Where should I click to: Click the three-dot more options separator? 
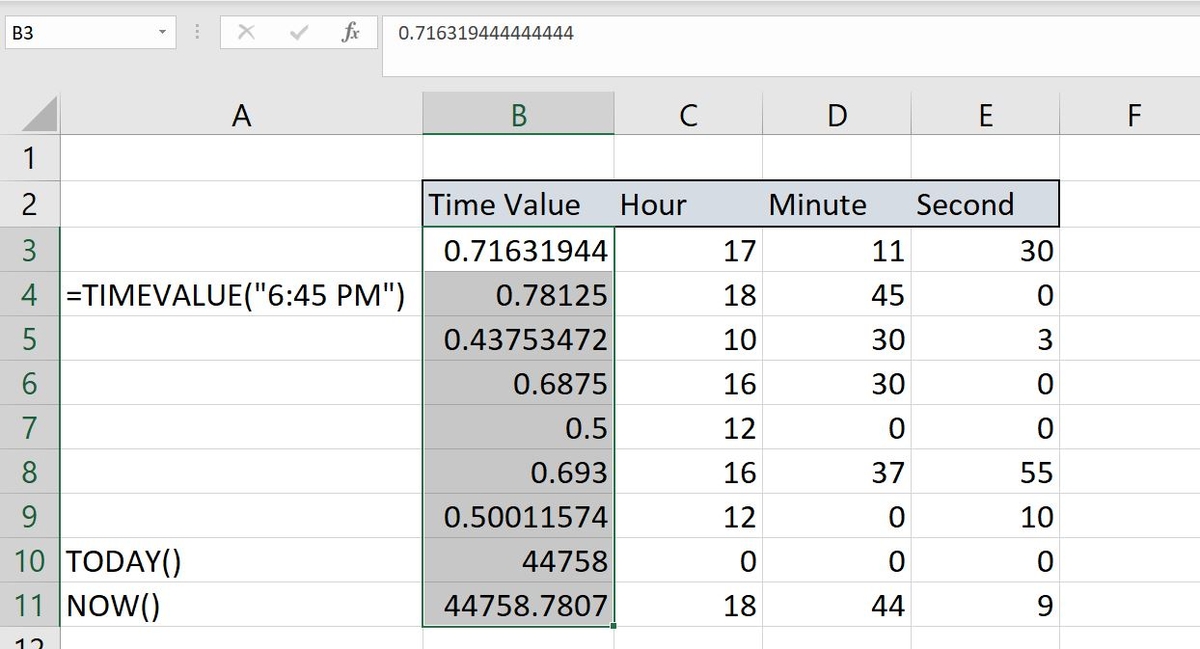tap(196, 31)
